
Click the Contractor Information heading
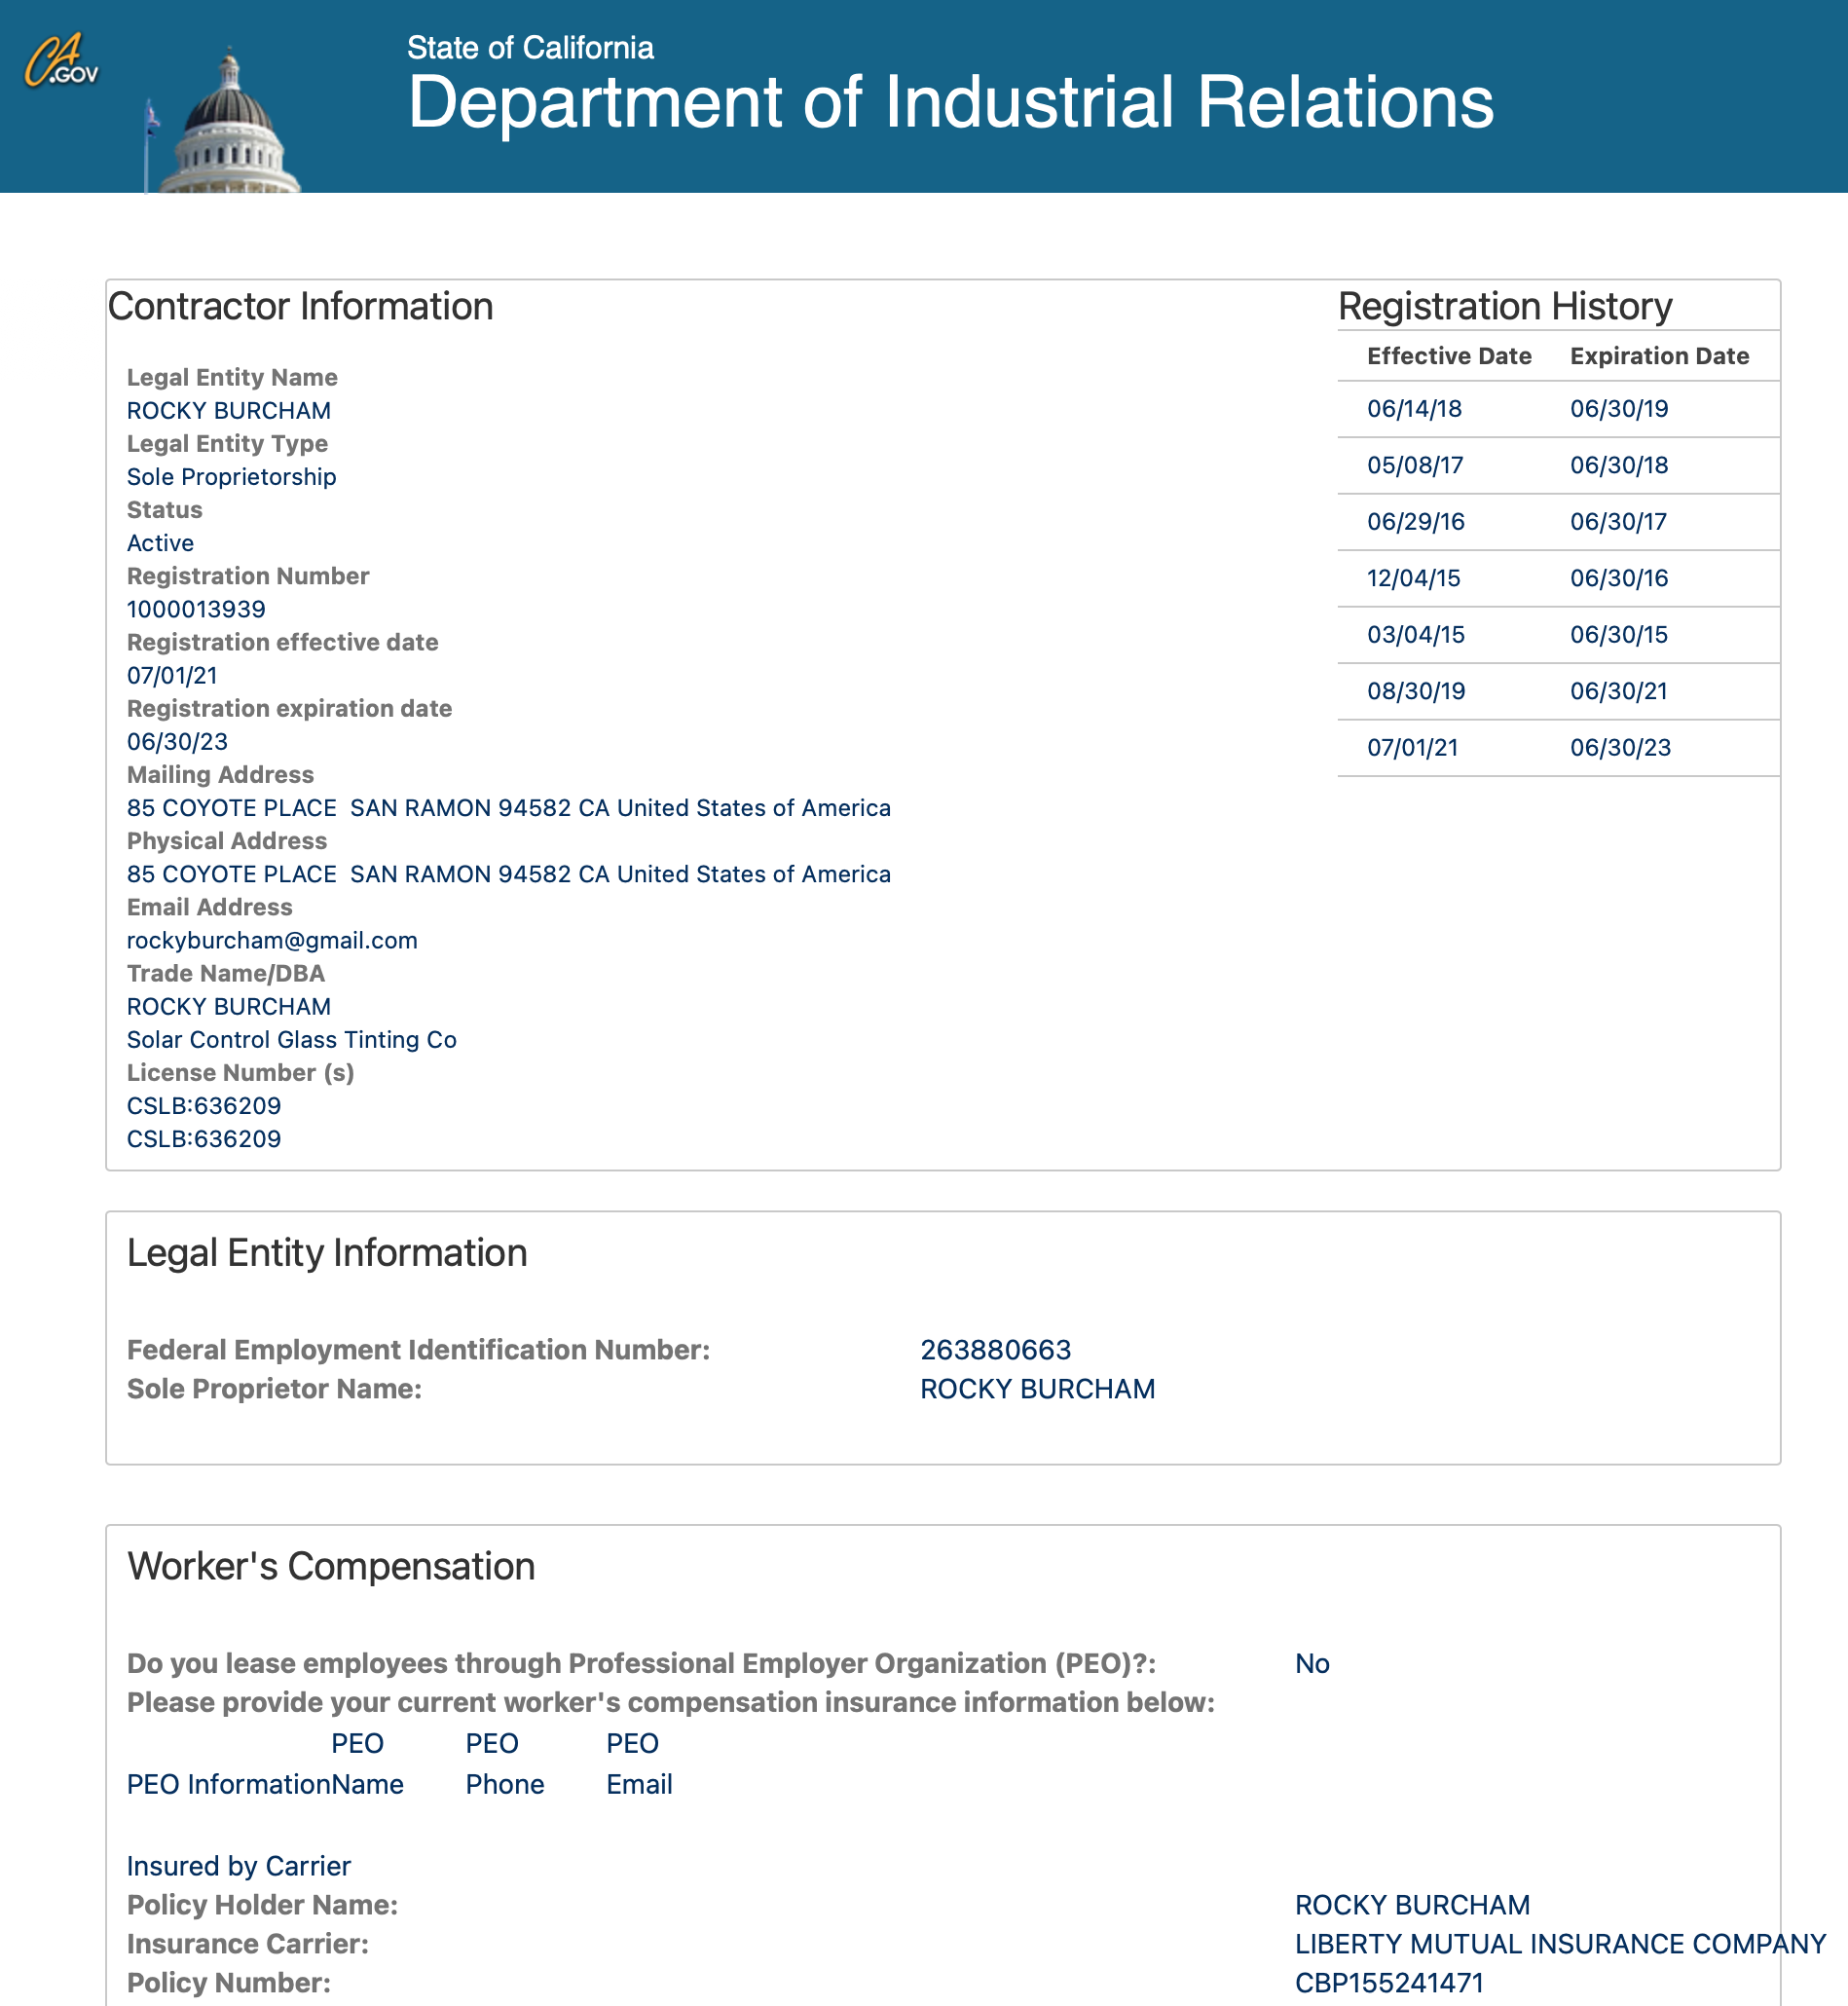tap(301, 306)
